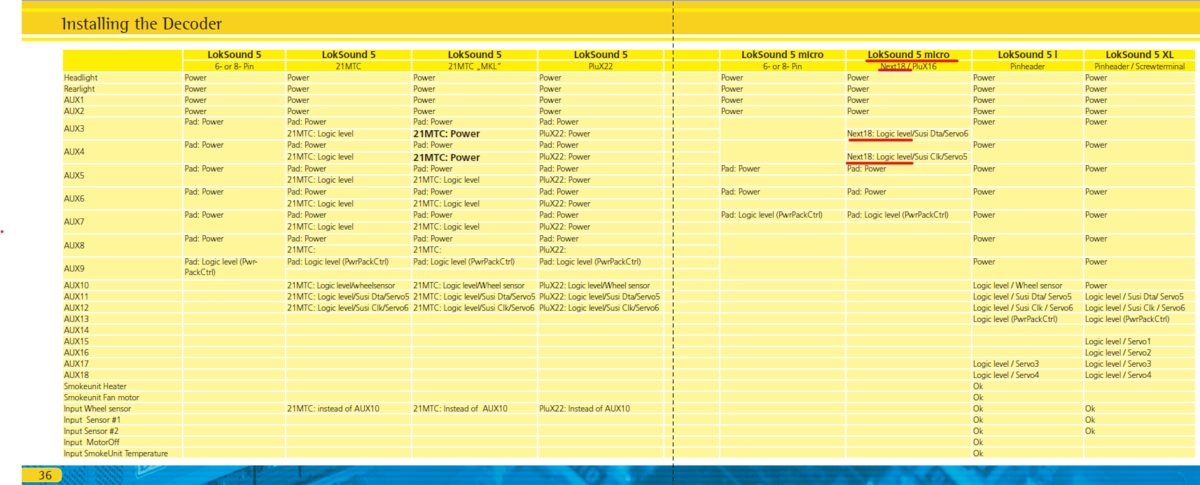The width and height of the screenshot is (1200, 485).
Task: Click the AUX7 row label
Action: (x=75, y=221)
